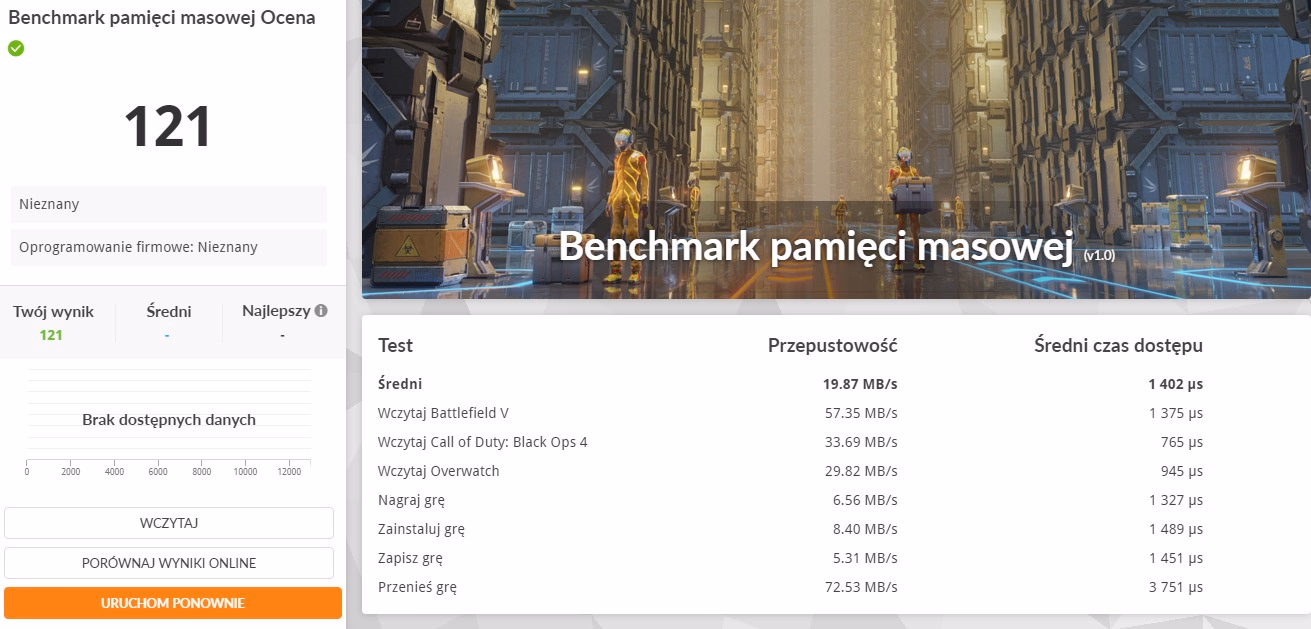Open PORÓWNAJ WYNIKI ONLINE
The width and height of the screenshot is (1311, 629).
click(169, 563)
